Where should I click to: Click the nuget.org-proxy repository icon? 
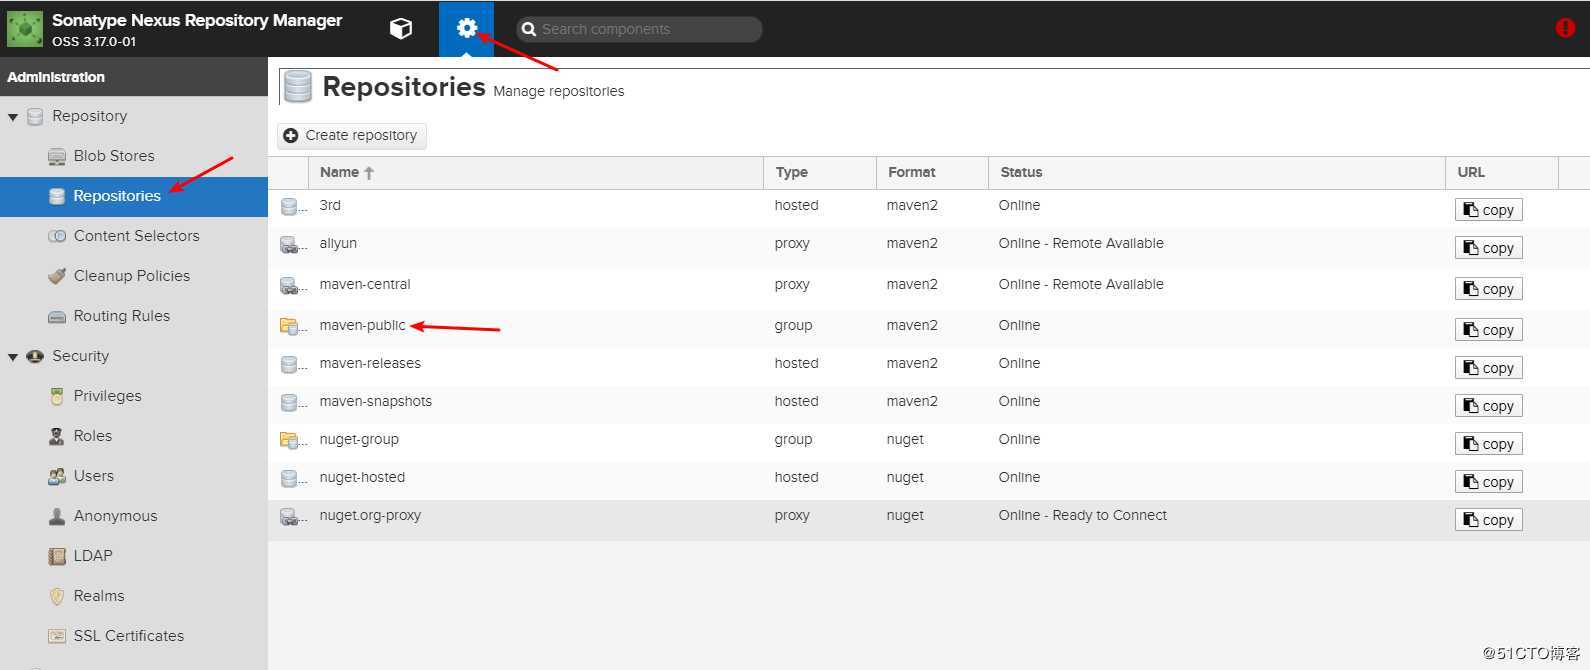(x=290, y=517)
